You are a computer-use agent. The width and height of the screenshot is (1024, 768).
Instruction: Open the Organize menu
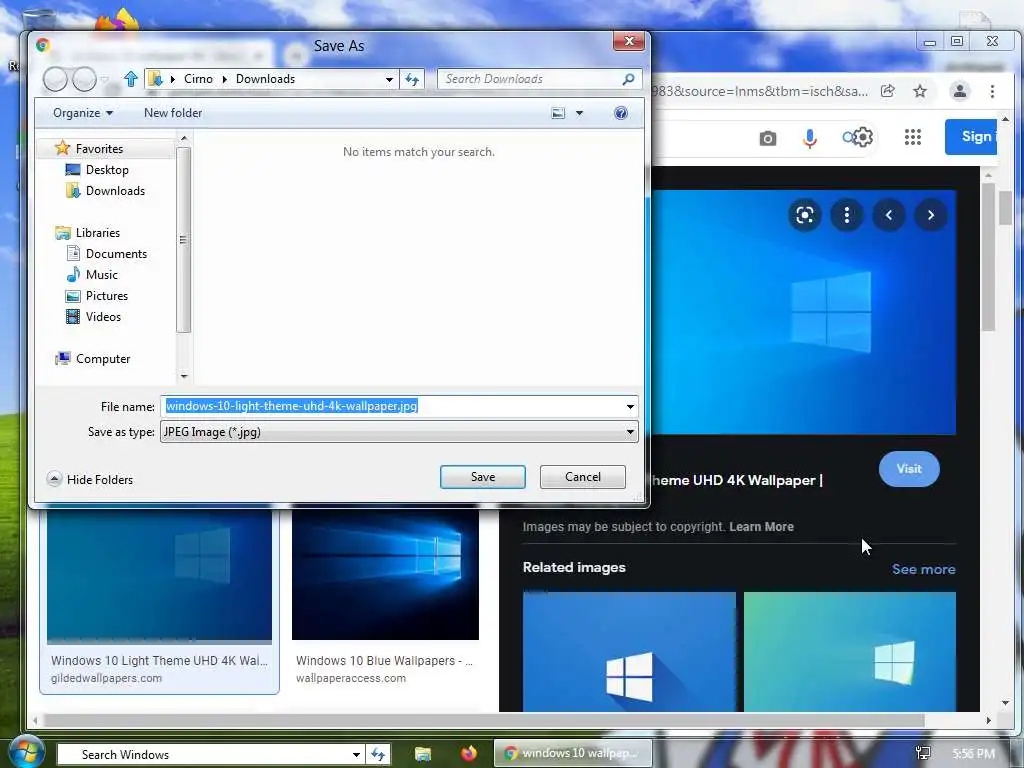click(83, 113)
